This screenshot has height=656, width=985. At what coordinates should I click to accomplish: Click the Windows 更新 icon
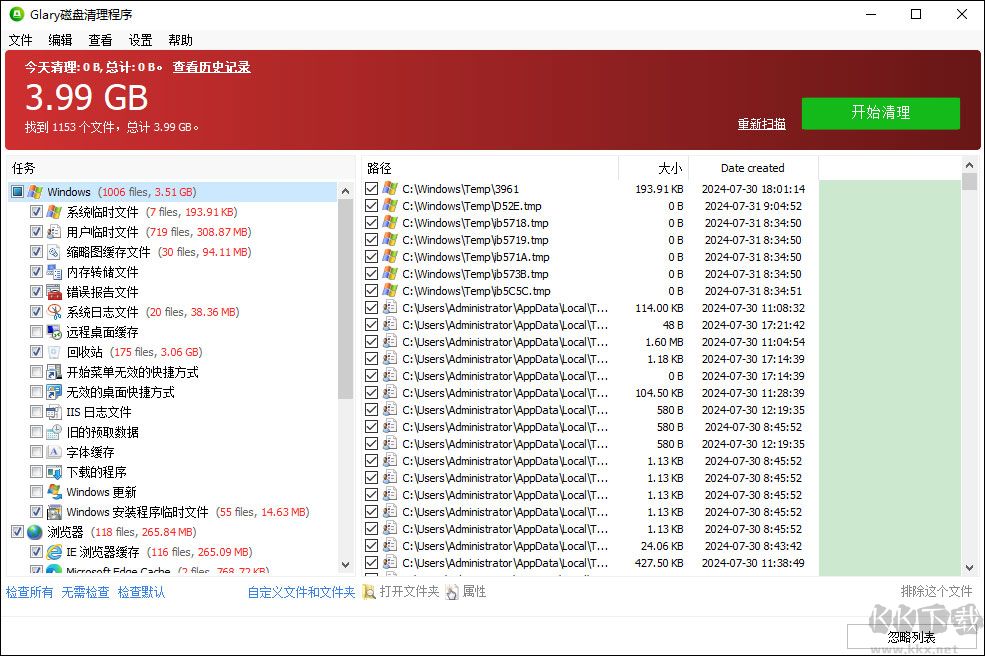click(x=55, y=492)
